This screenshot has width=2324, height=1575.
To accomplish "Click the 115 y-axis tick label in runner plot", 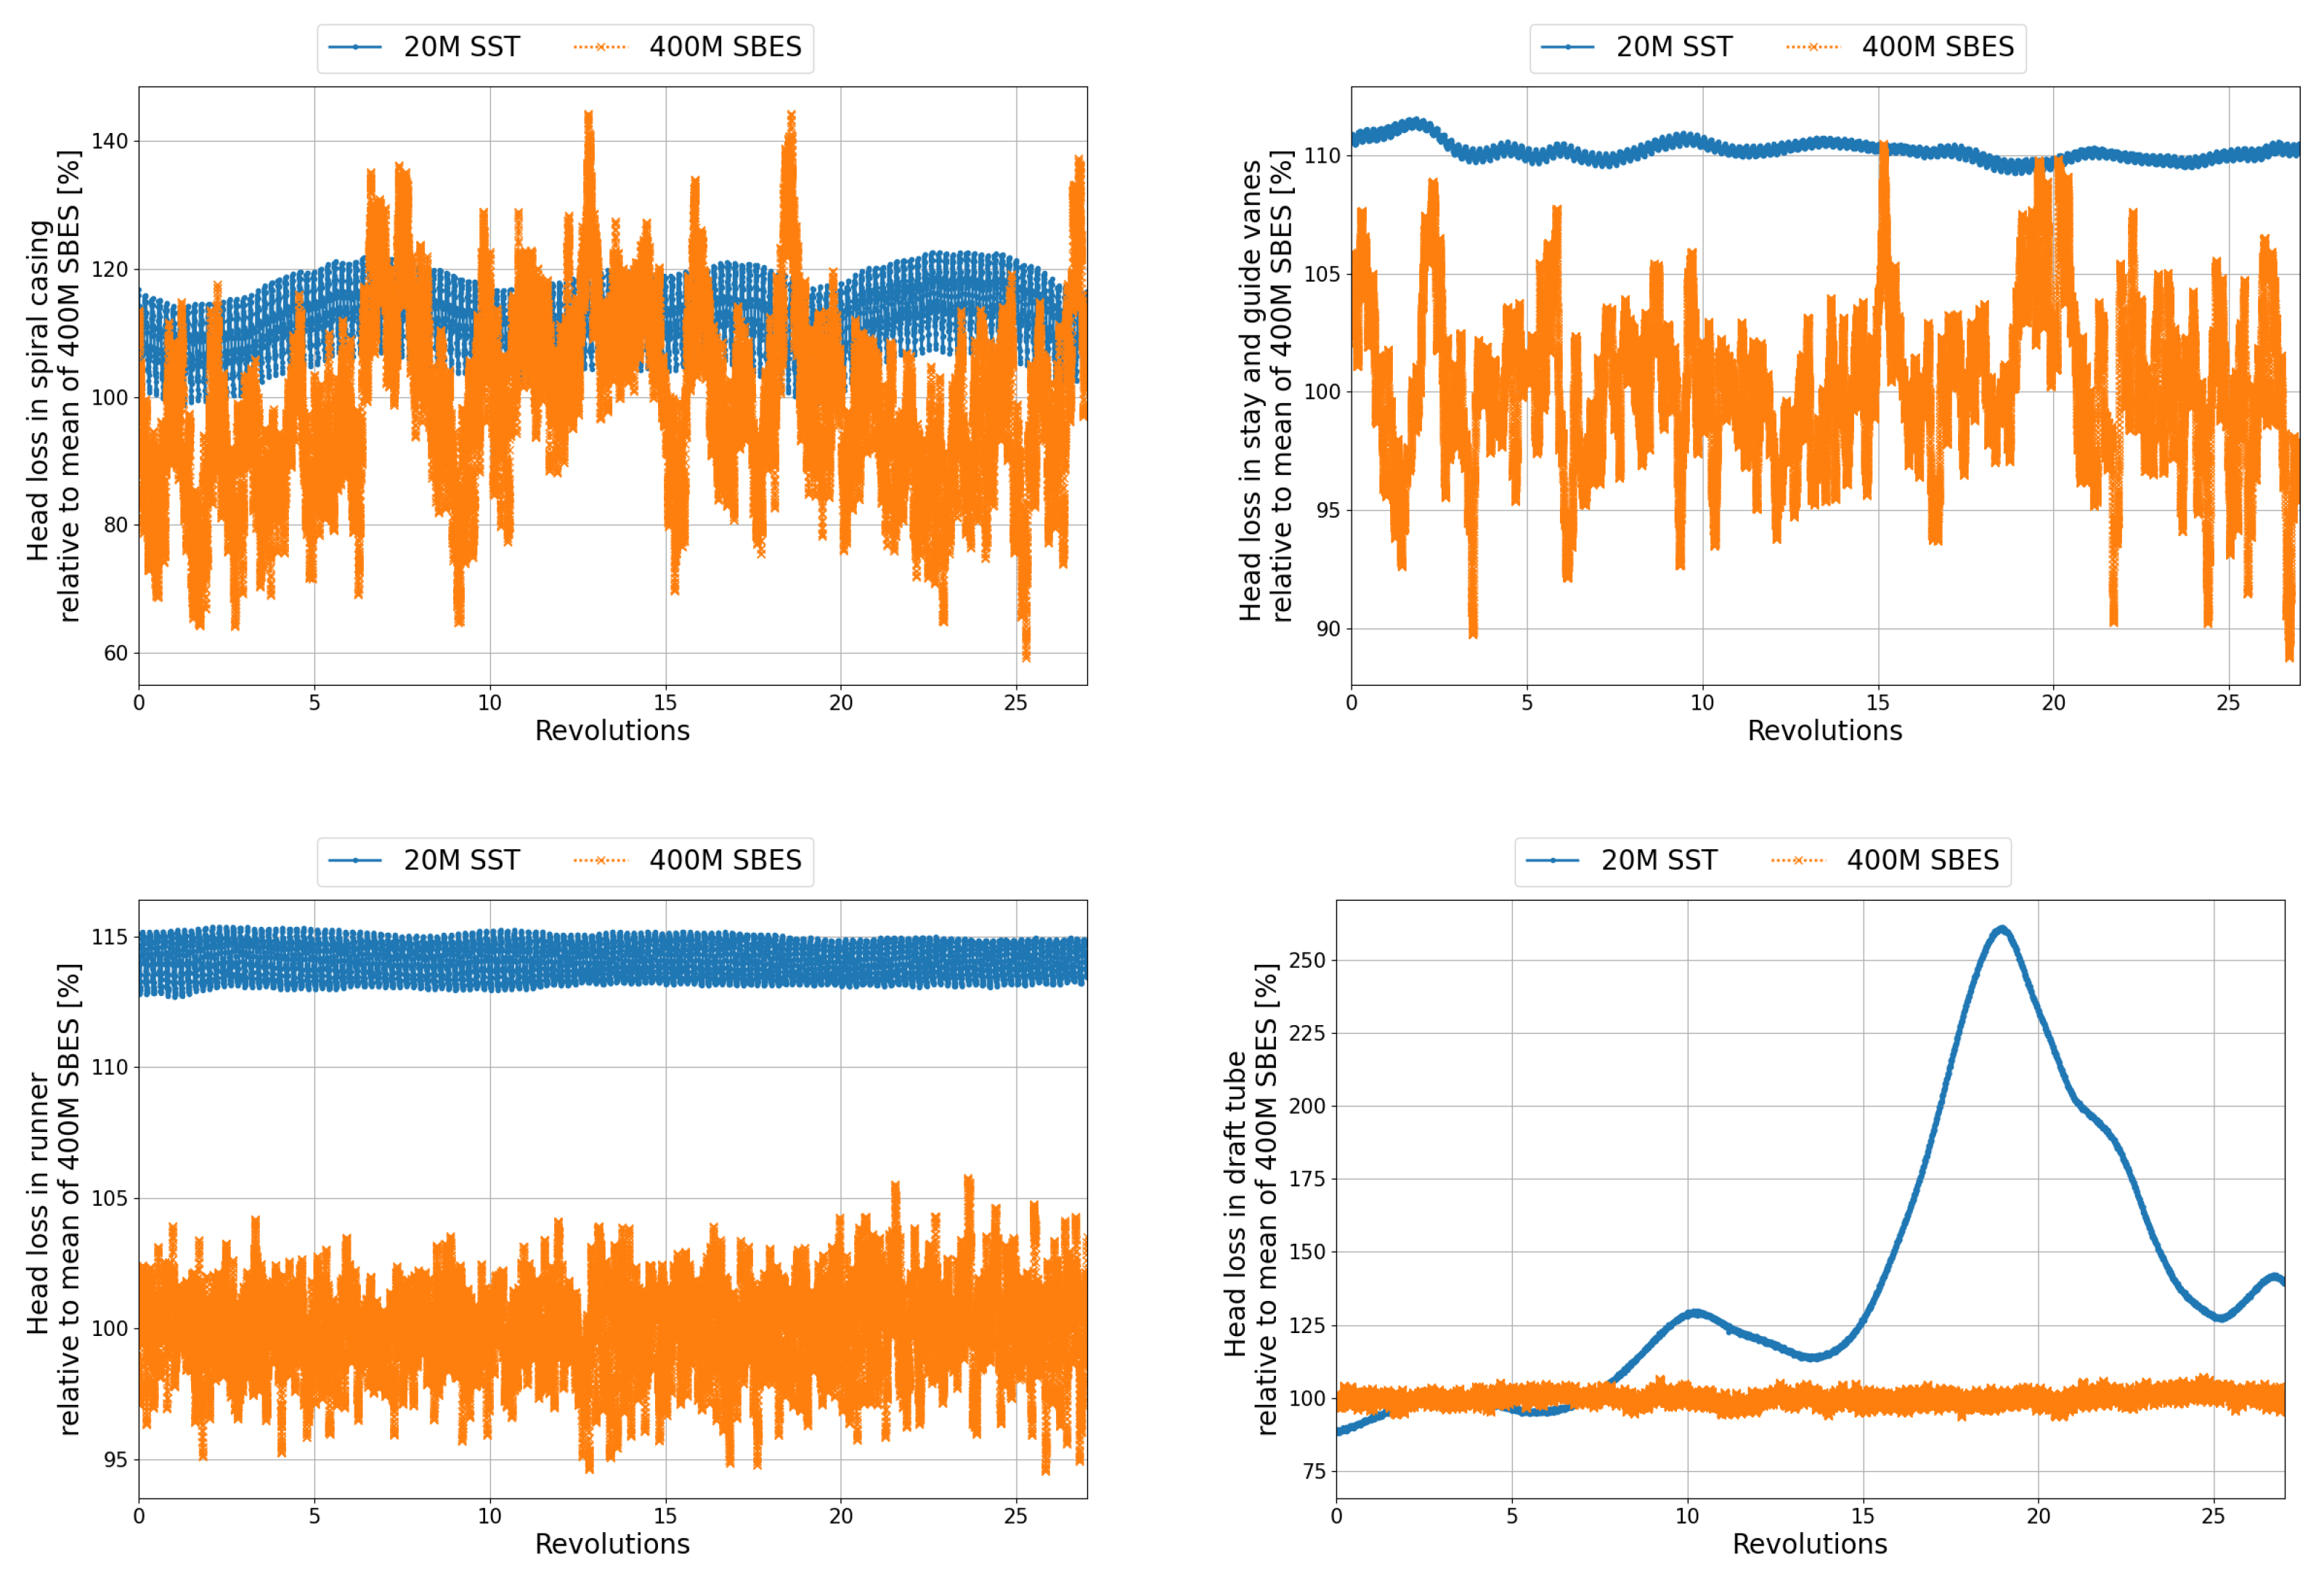I will pyautogui.click(x=109, y=937).
